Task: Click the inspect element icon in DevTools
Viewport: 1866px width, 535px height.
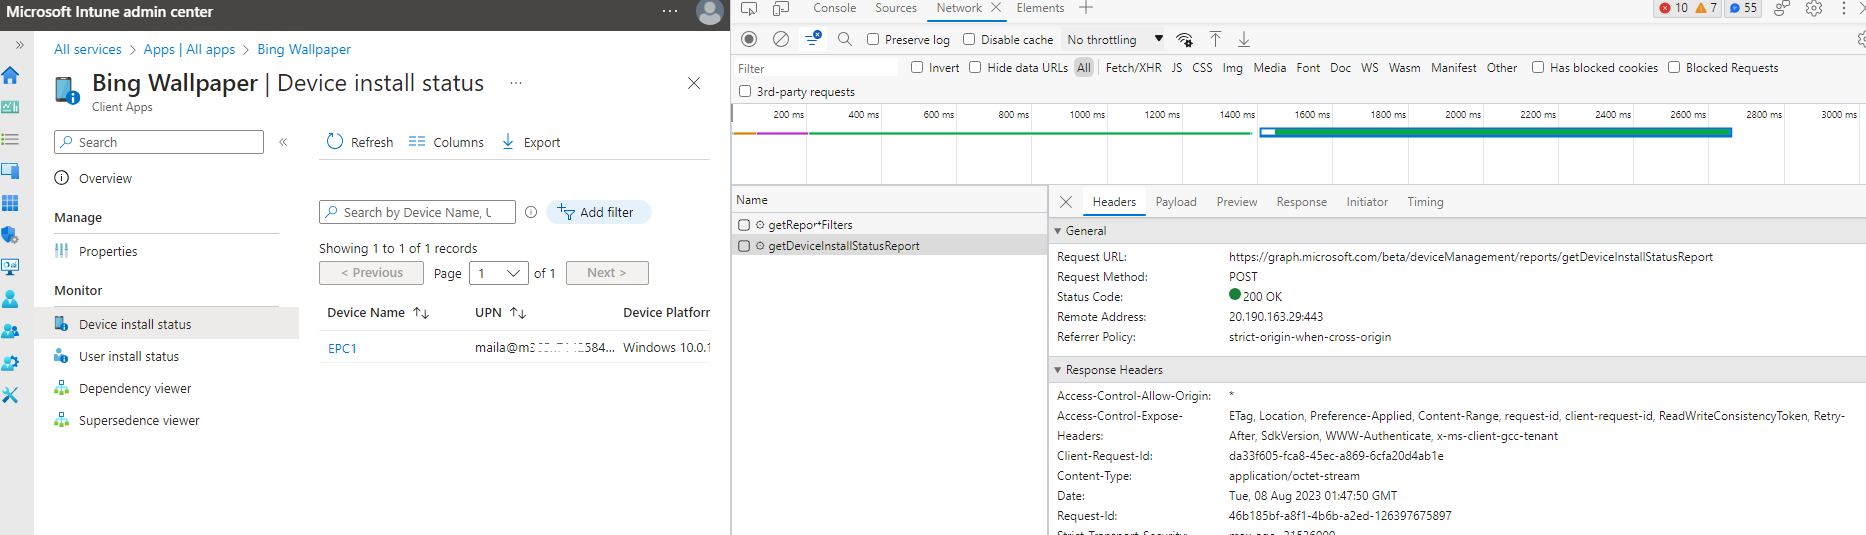Action: point(749,8)
